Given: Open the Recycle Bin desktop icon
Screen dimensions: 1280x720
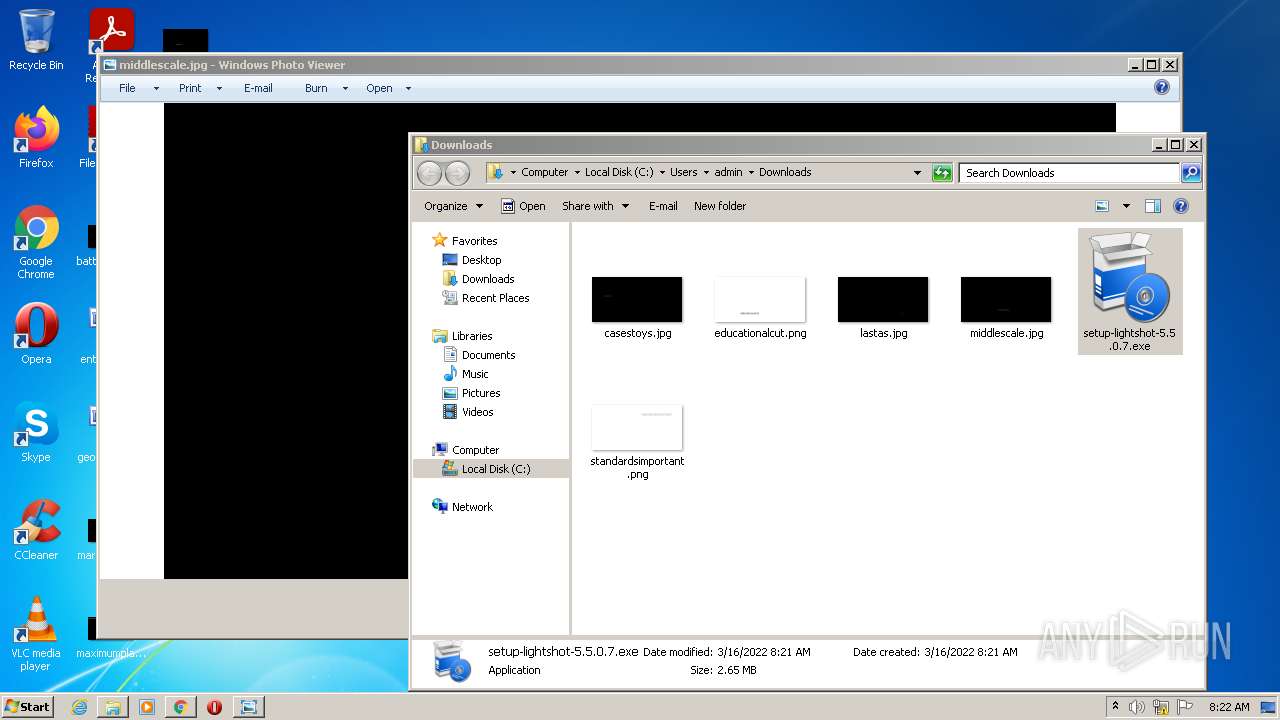Looking at the screenshot, I should coord(36,40).
